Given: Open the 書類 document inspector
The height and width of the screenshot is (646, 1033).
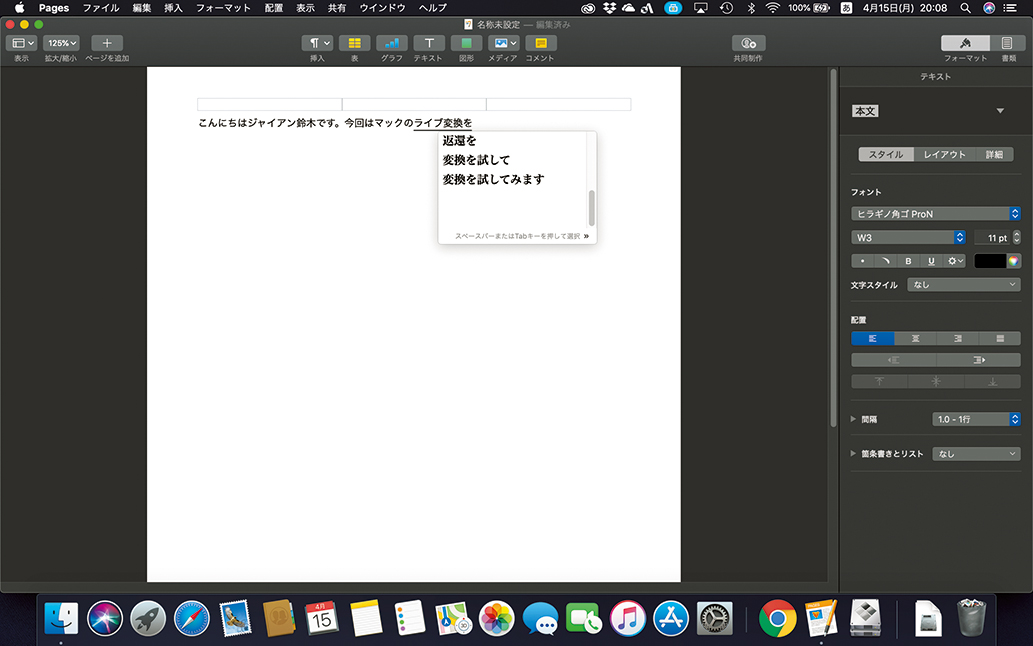Looking at the screenshot, I should [1007, 43].
